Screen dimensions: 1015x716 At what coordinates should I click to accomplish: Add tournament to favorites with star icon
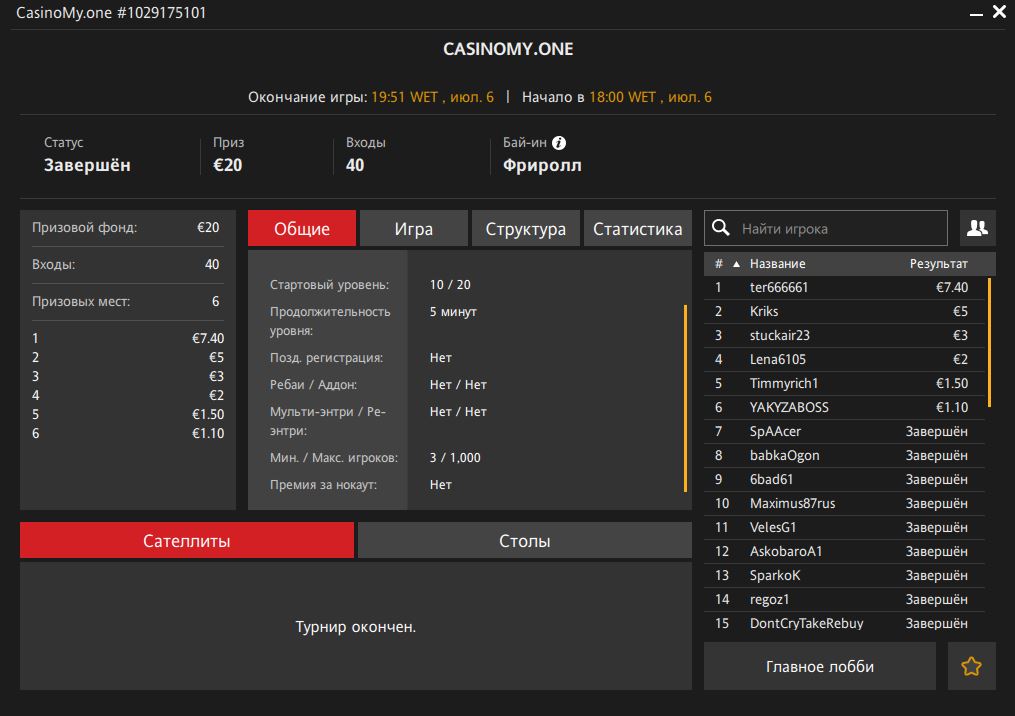(971, 666)
